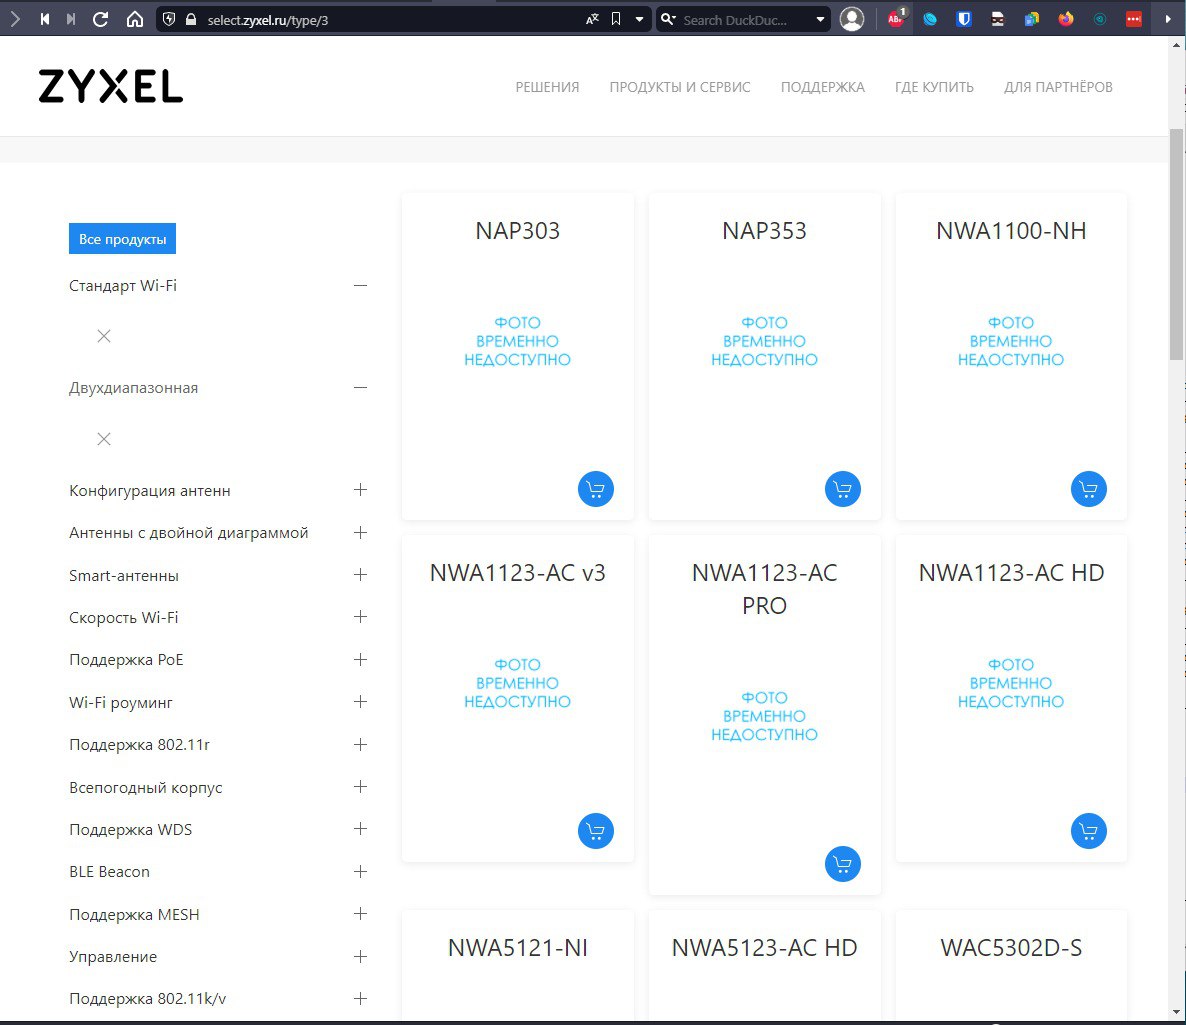This screenshot has width=1186, height=1025.
Task: Expand the BLE Beacon filter
Action: point(360,871)
